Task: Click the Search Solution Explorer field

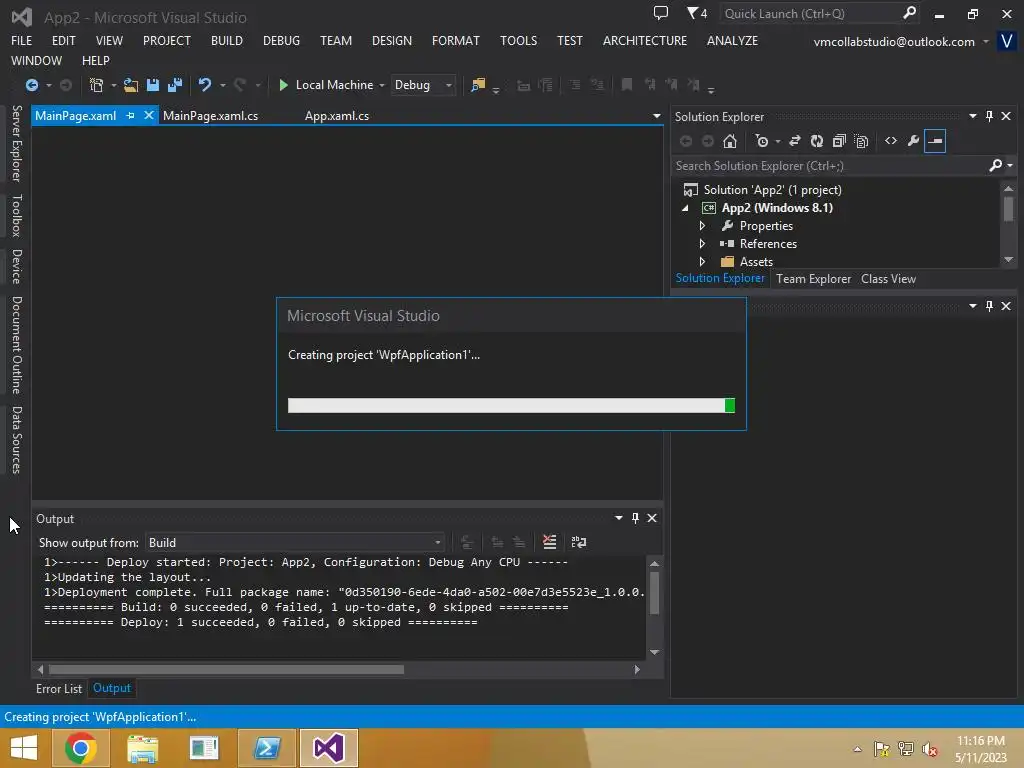Action: tap(829, 166)
